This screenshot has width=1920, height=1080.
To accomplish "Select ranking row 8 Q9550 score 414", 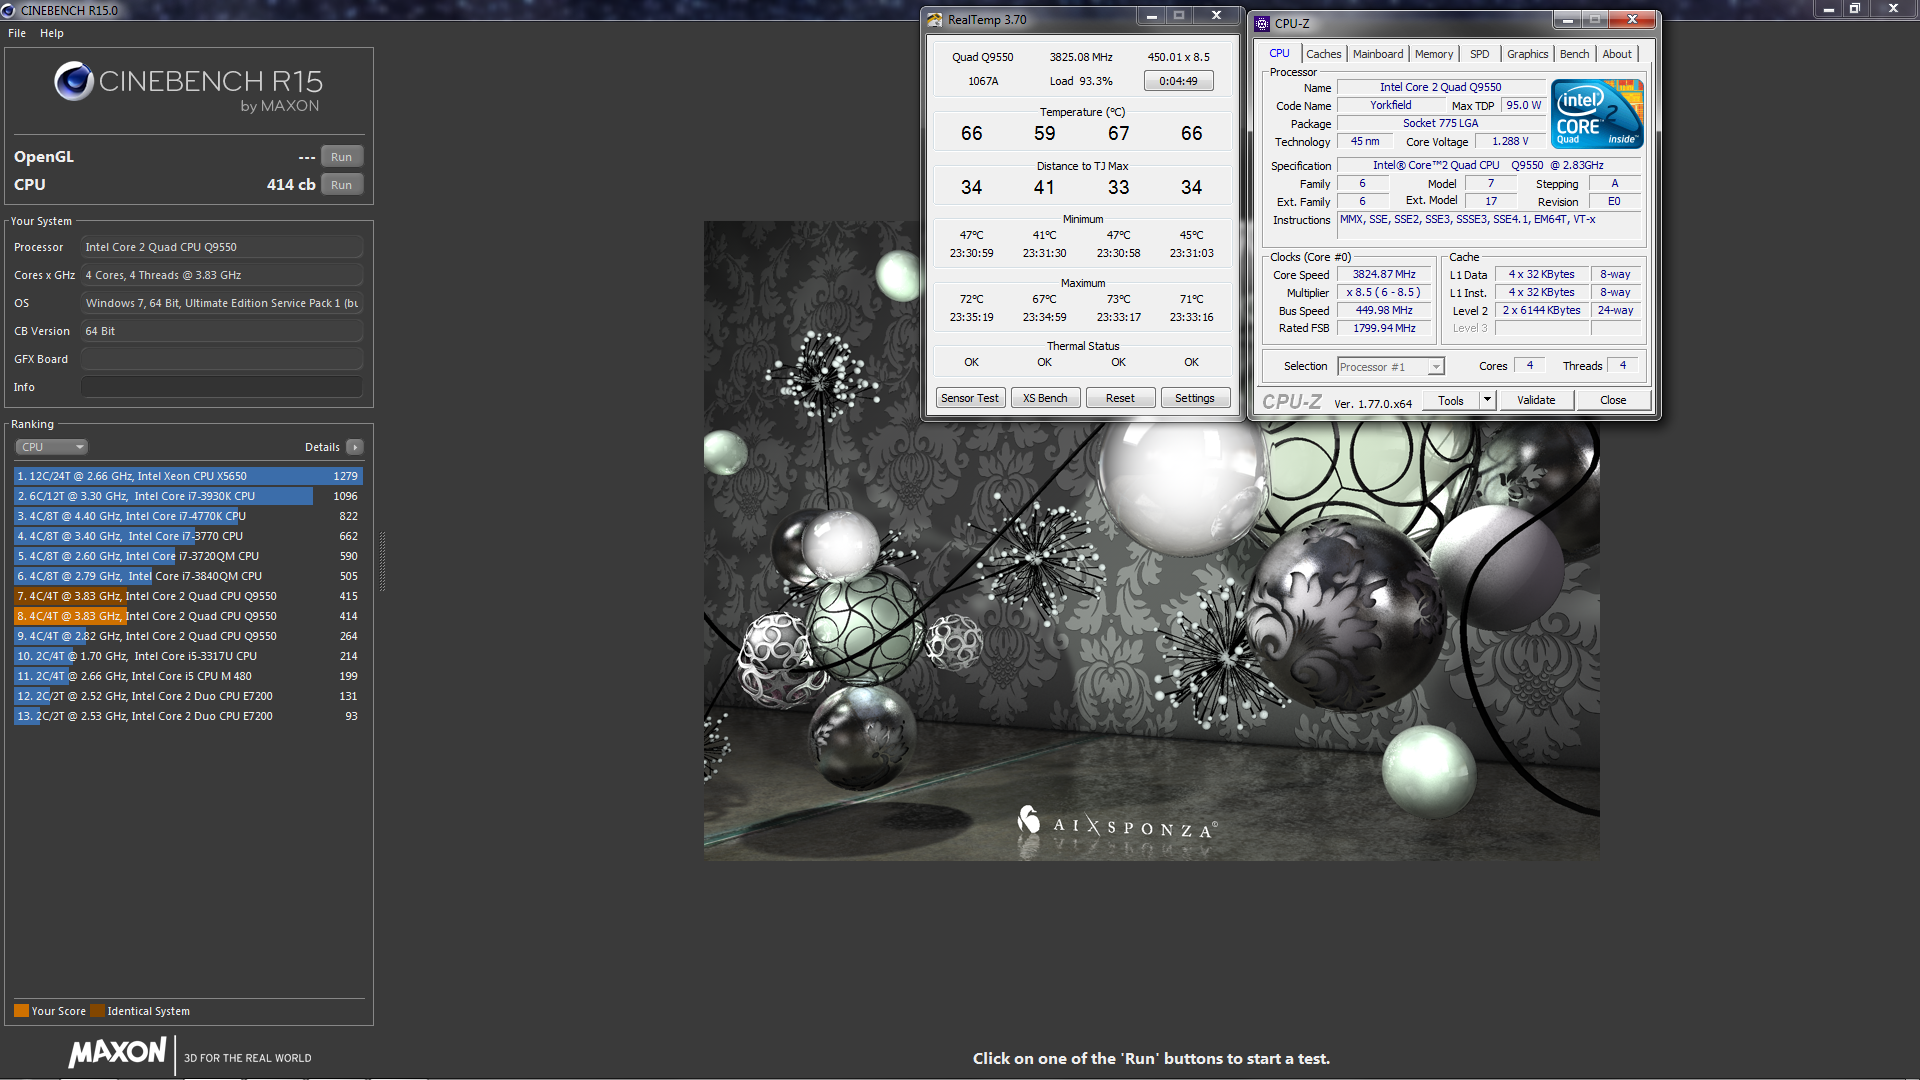I will coord(188,616).
